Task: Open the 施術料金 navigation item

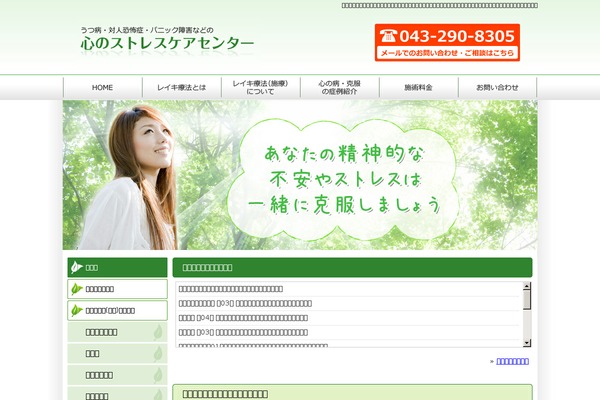Action: (419, 87)
